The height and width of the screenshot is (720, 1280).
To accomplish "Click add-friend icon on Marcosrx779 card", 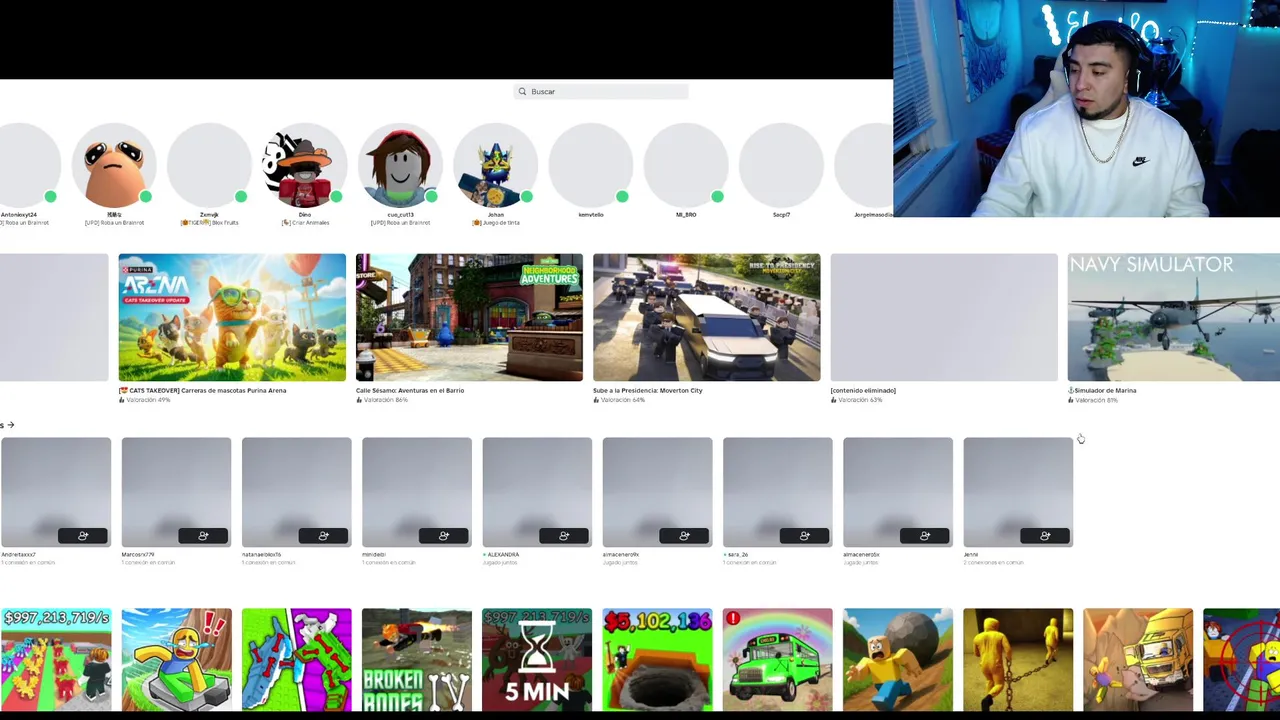I will (203, 536).
